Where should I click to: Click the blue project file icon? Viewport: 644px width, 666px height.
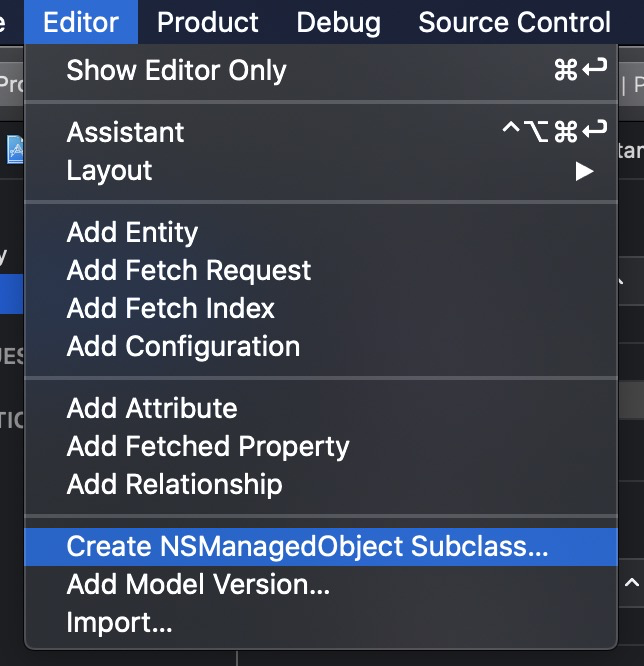tap(15, 150)
